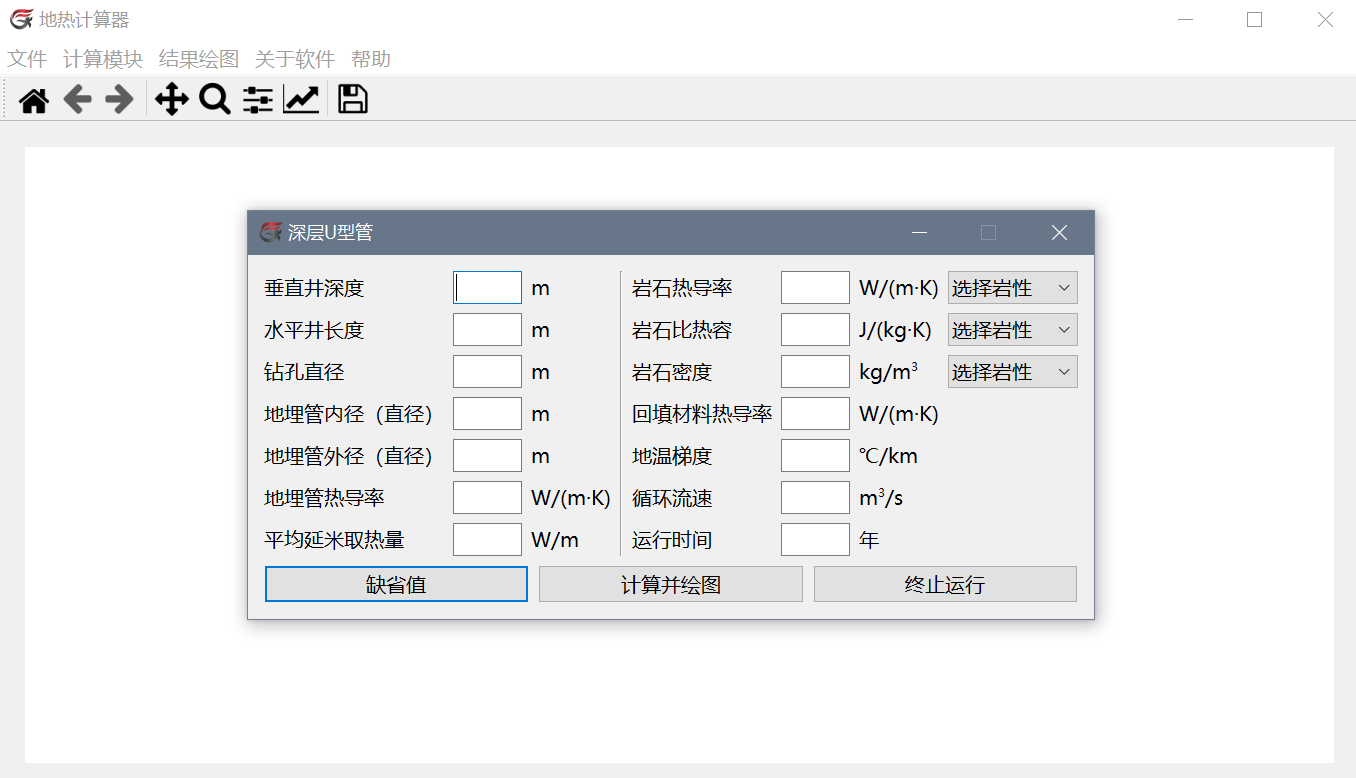Focus the 地埋管热导率 input field
The width and height of the screenshot is (1356, 778).
pos(487,498)
